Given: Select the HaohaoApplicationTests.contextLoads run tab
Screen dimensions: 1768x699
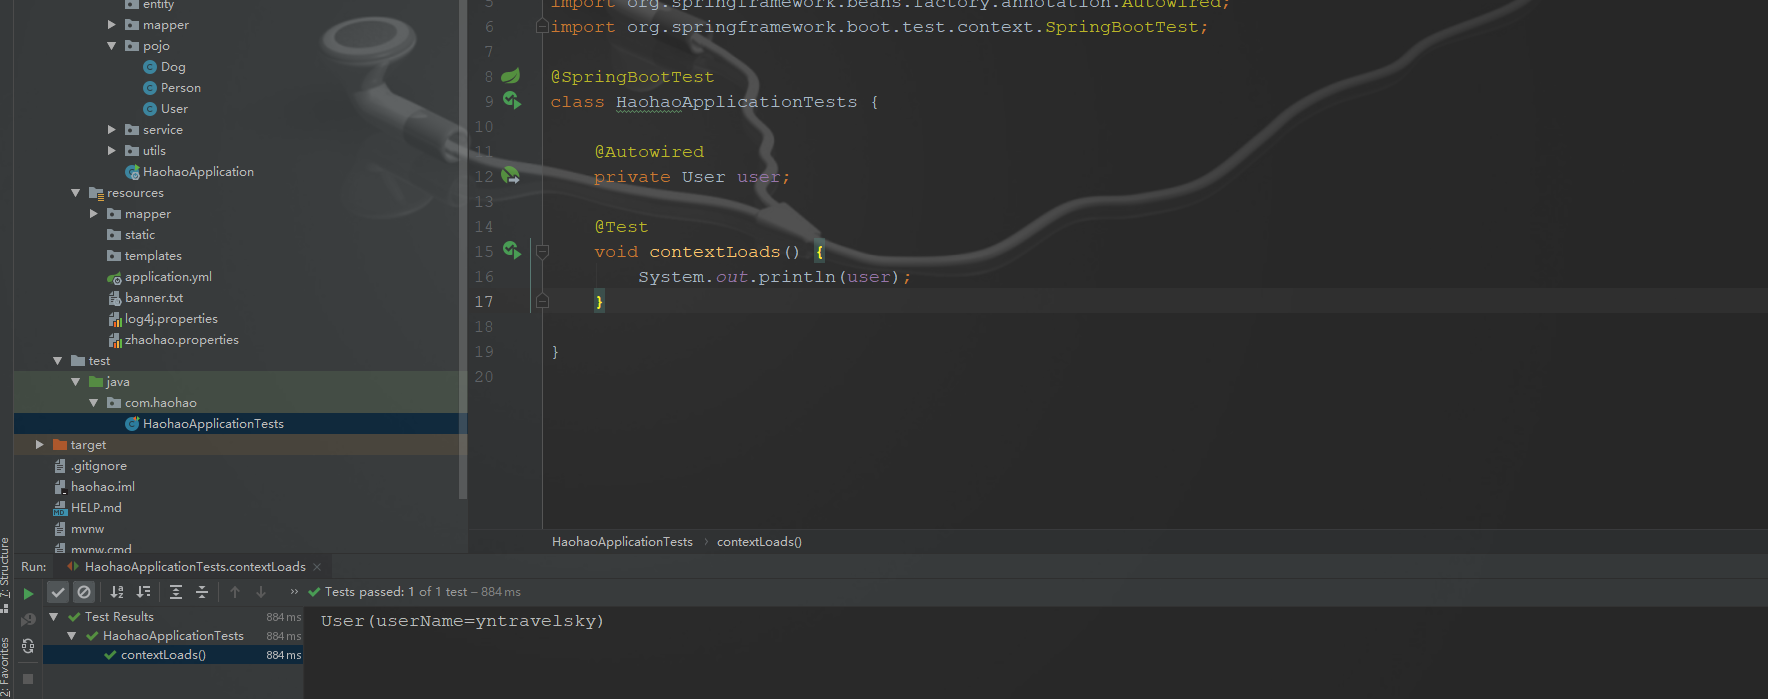Looking at the screenshot, I should (x=194, y=567).
